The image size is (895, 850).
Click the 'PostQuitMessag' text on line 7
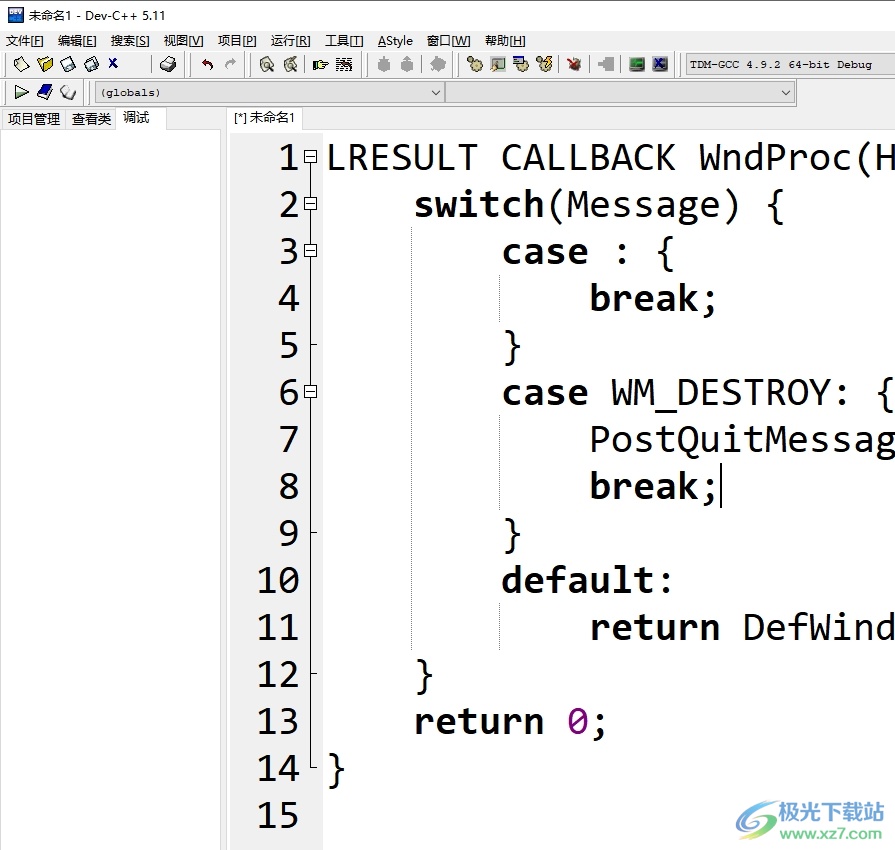coord(742,440)
